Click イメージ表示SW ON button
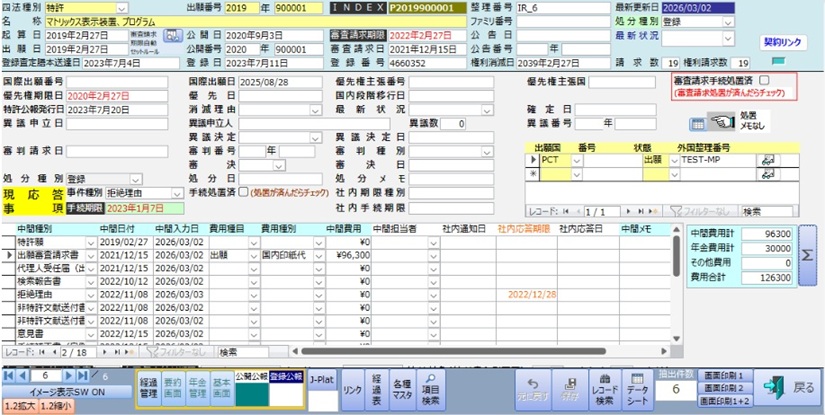 pyautogui.click(x=67, y=392)
